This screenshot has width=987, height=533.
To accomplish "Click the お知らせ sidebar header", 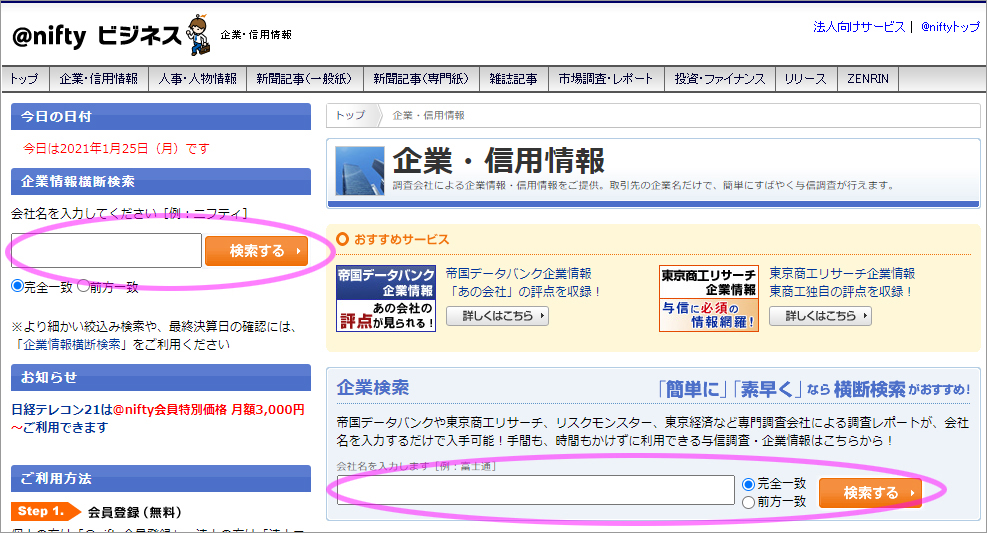I will click(161, 377).
